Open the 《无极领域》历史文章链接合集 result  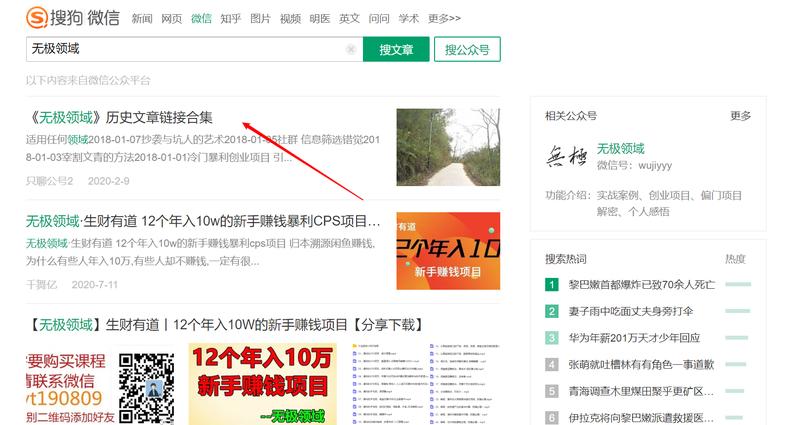pyautogui.click(x=119, y=117)
